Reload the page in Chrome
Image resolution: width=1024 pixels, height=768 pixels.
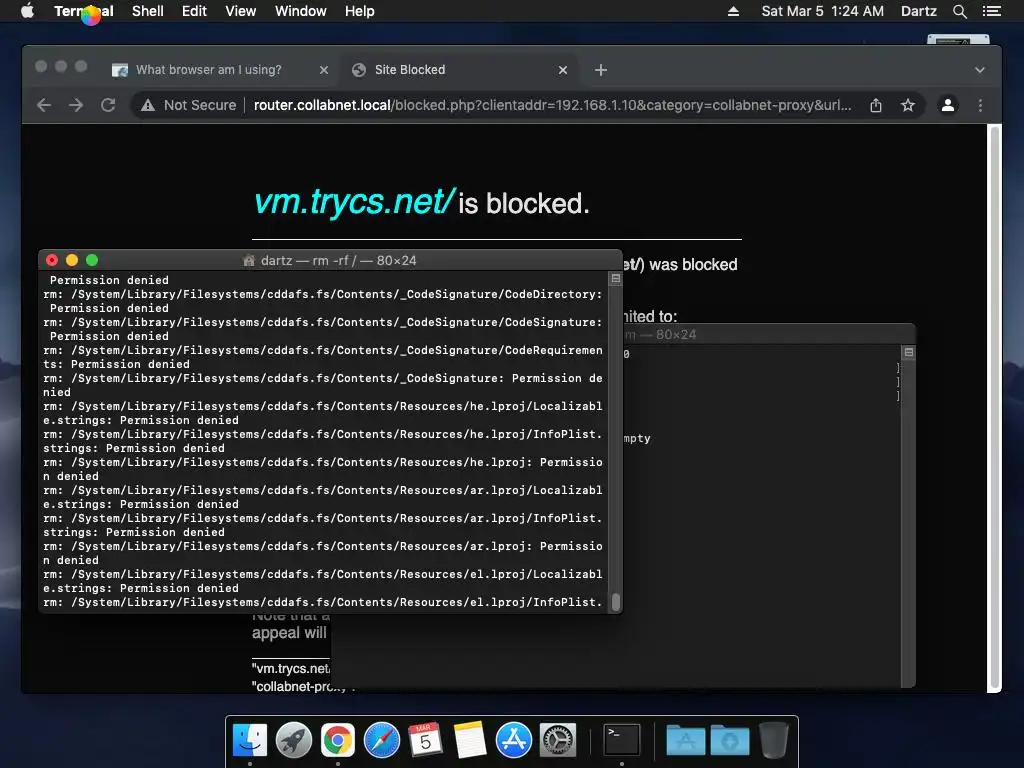[108, 105]
